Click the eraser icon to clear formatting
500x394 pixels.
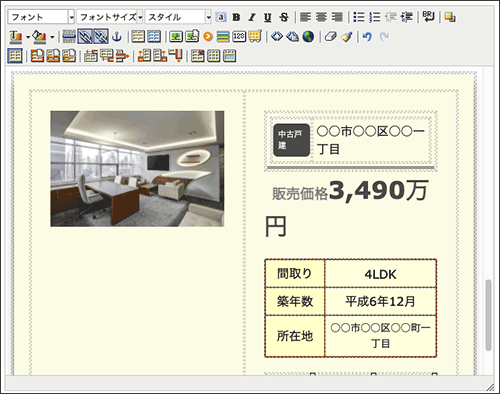[x=330, y=37]
